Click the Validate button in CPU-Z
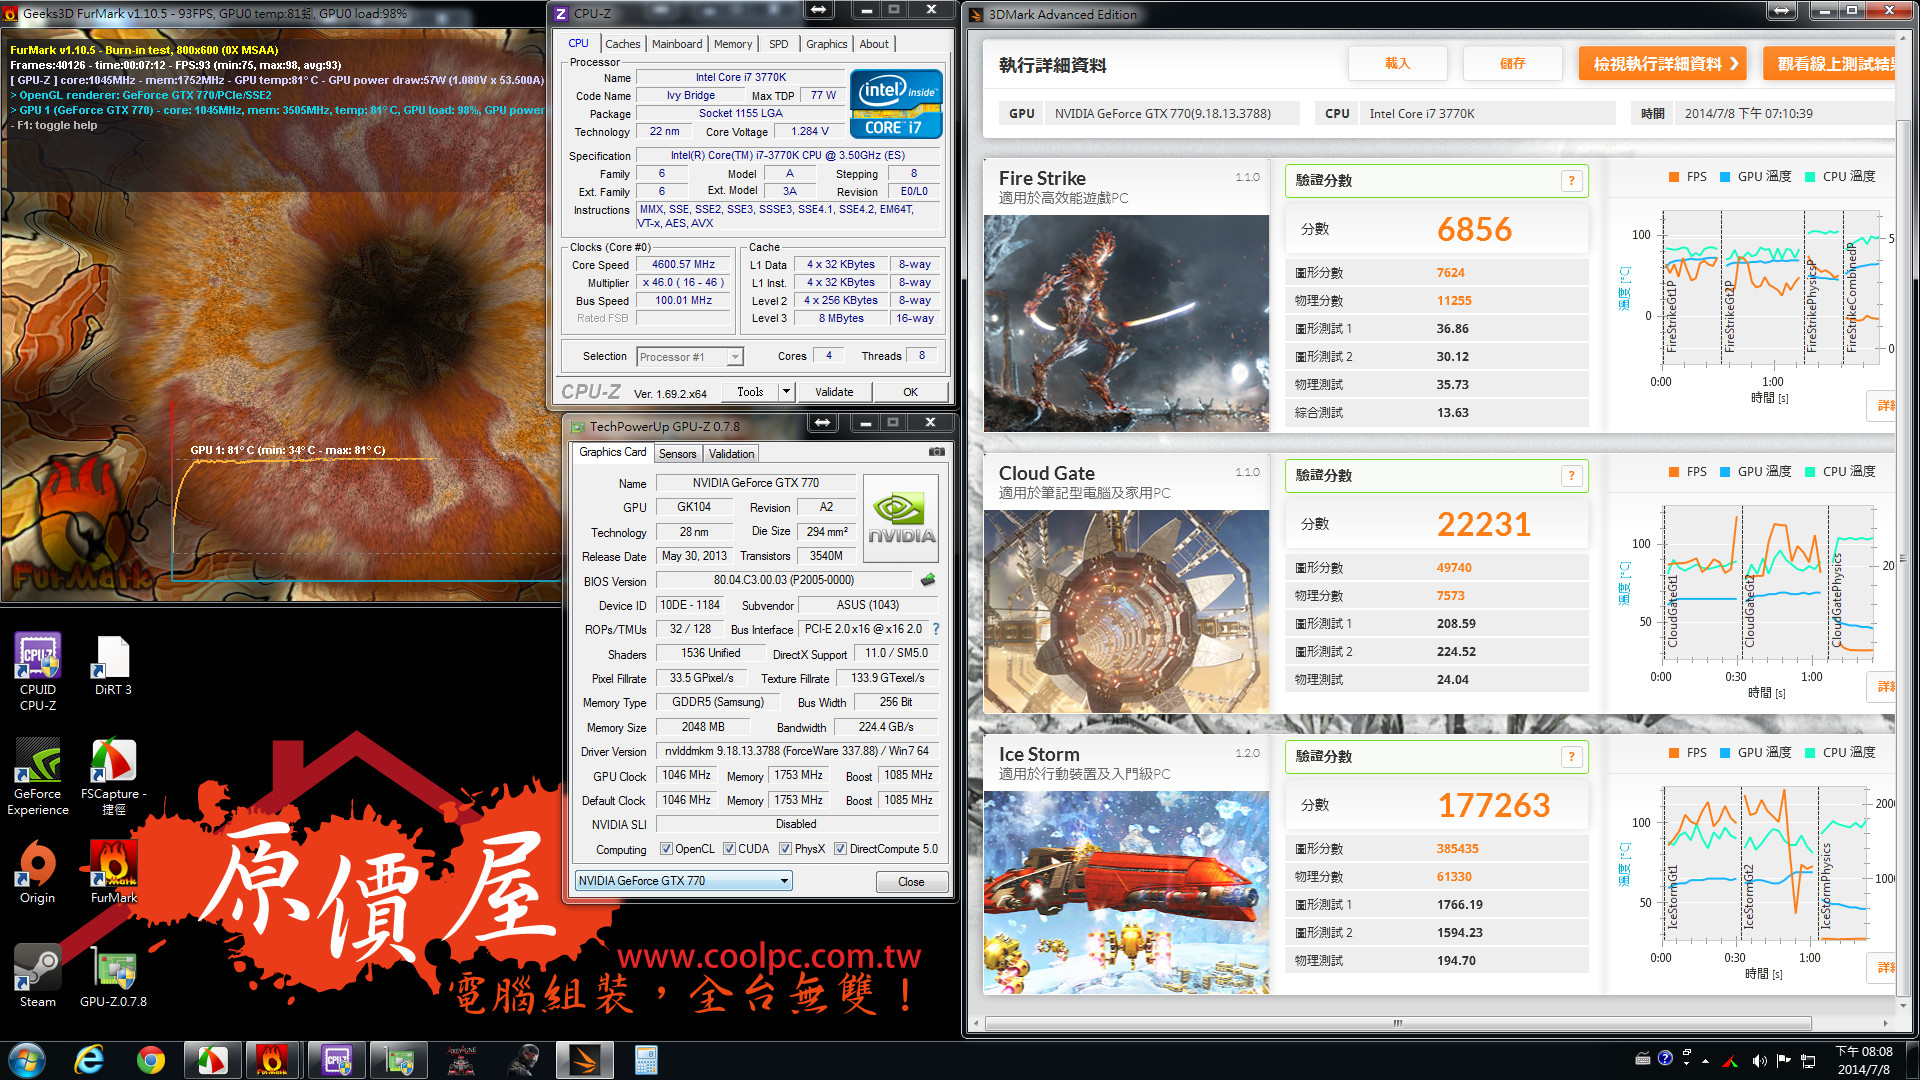Viewport: 1920px width, 1080px height. 834,392
